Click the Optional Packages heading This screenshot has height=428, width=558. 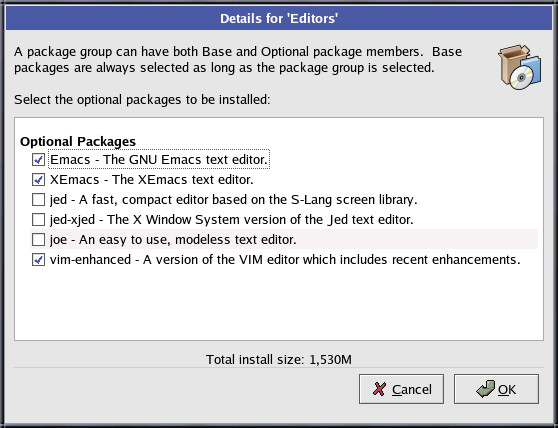[78, 141]
